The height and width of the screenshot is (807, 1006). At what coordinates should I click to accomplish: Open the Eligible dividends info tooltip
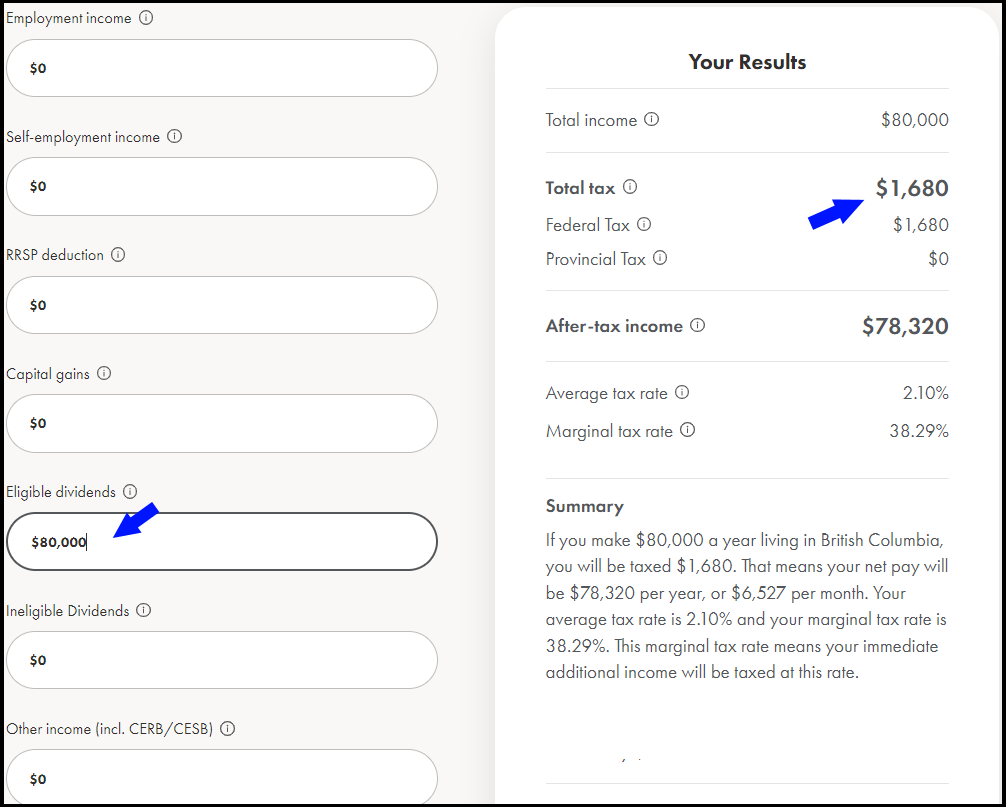click(x=131, y=491)
